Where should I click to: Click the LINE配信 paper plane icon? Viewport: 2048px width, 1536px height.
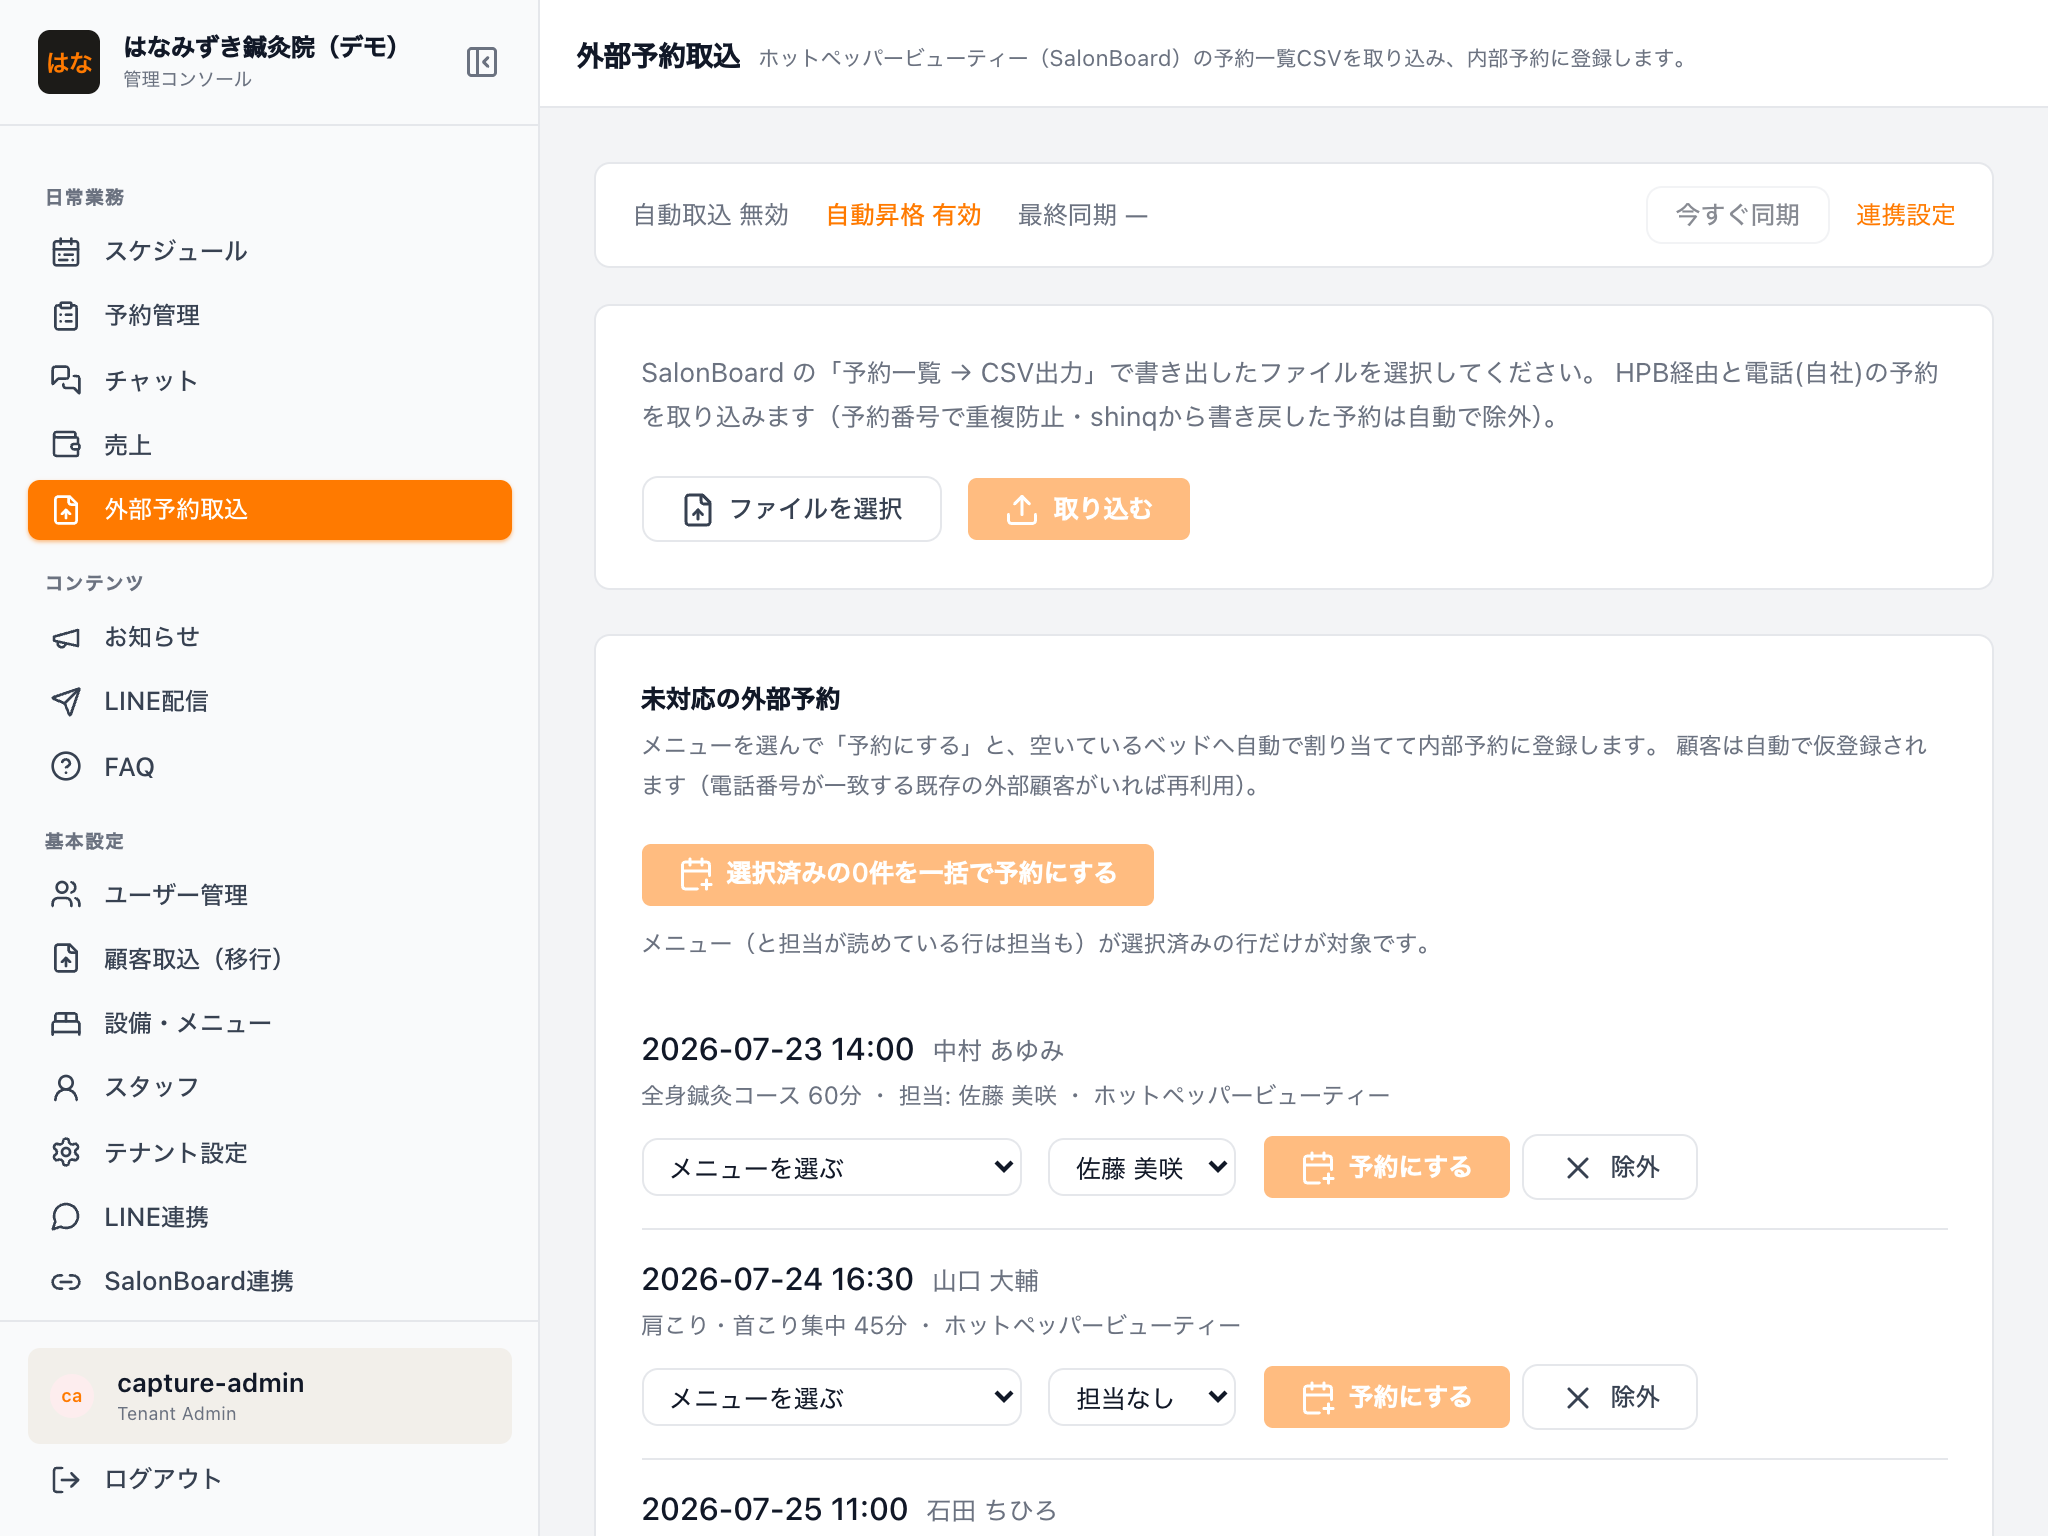pyautogui.click(x=66, y=702)
